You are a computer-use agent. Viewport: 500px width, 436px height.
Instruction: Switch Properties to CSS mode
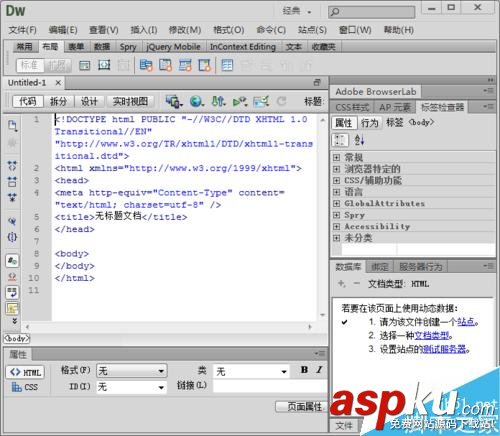tap(25, 387)
